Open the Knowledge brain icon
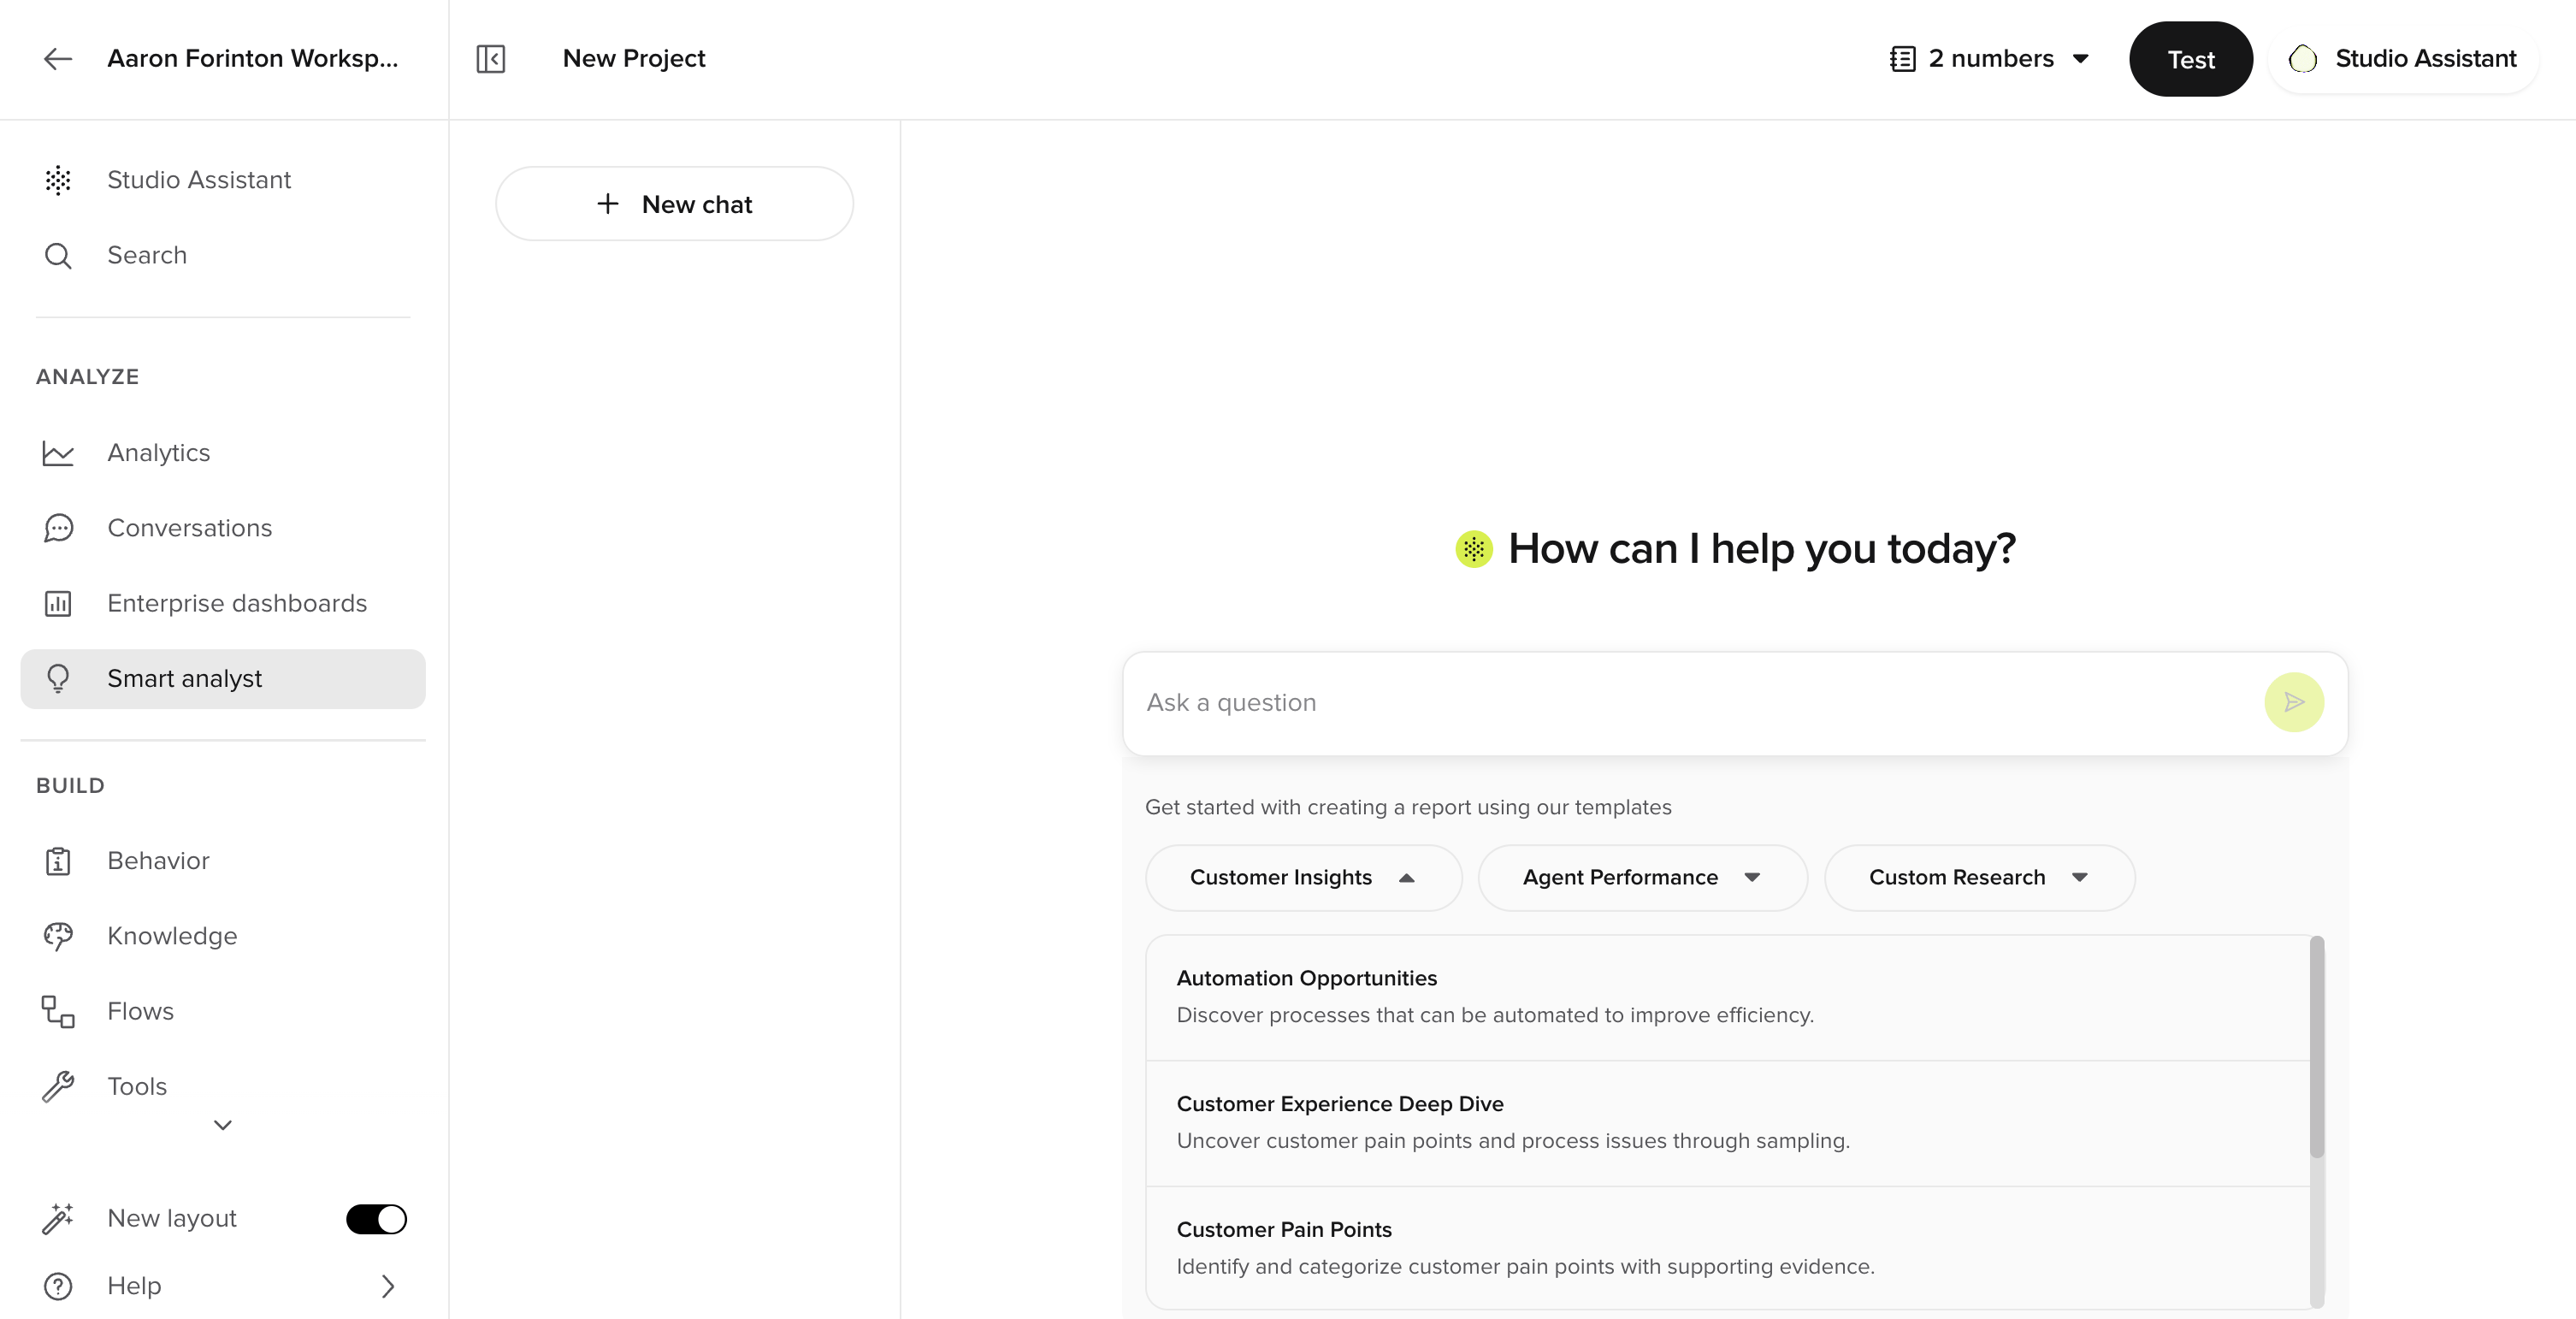Viewport: 2576px width, 1319px height. (58, 936)
